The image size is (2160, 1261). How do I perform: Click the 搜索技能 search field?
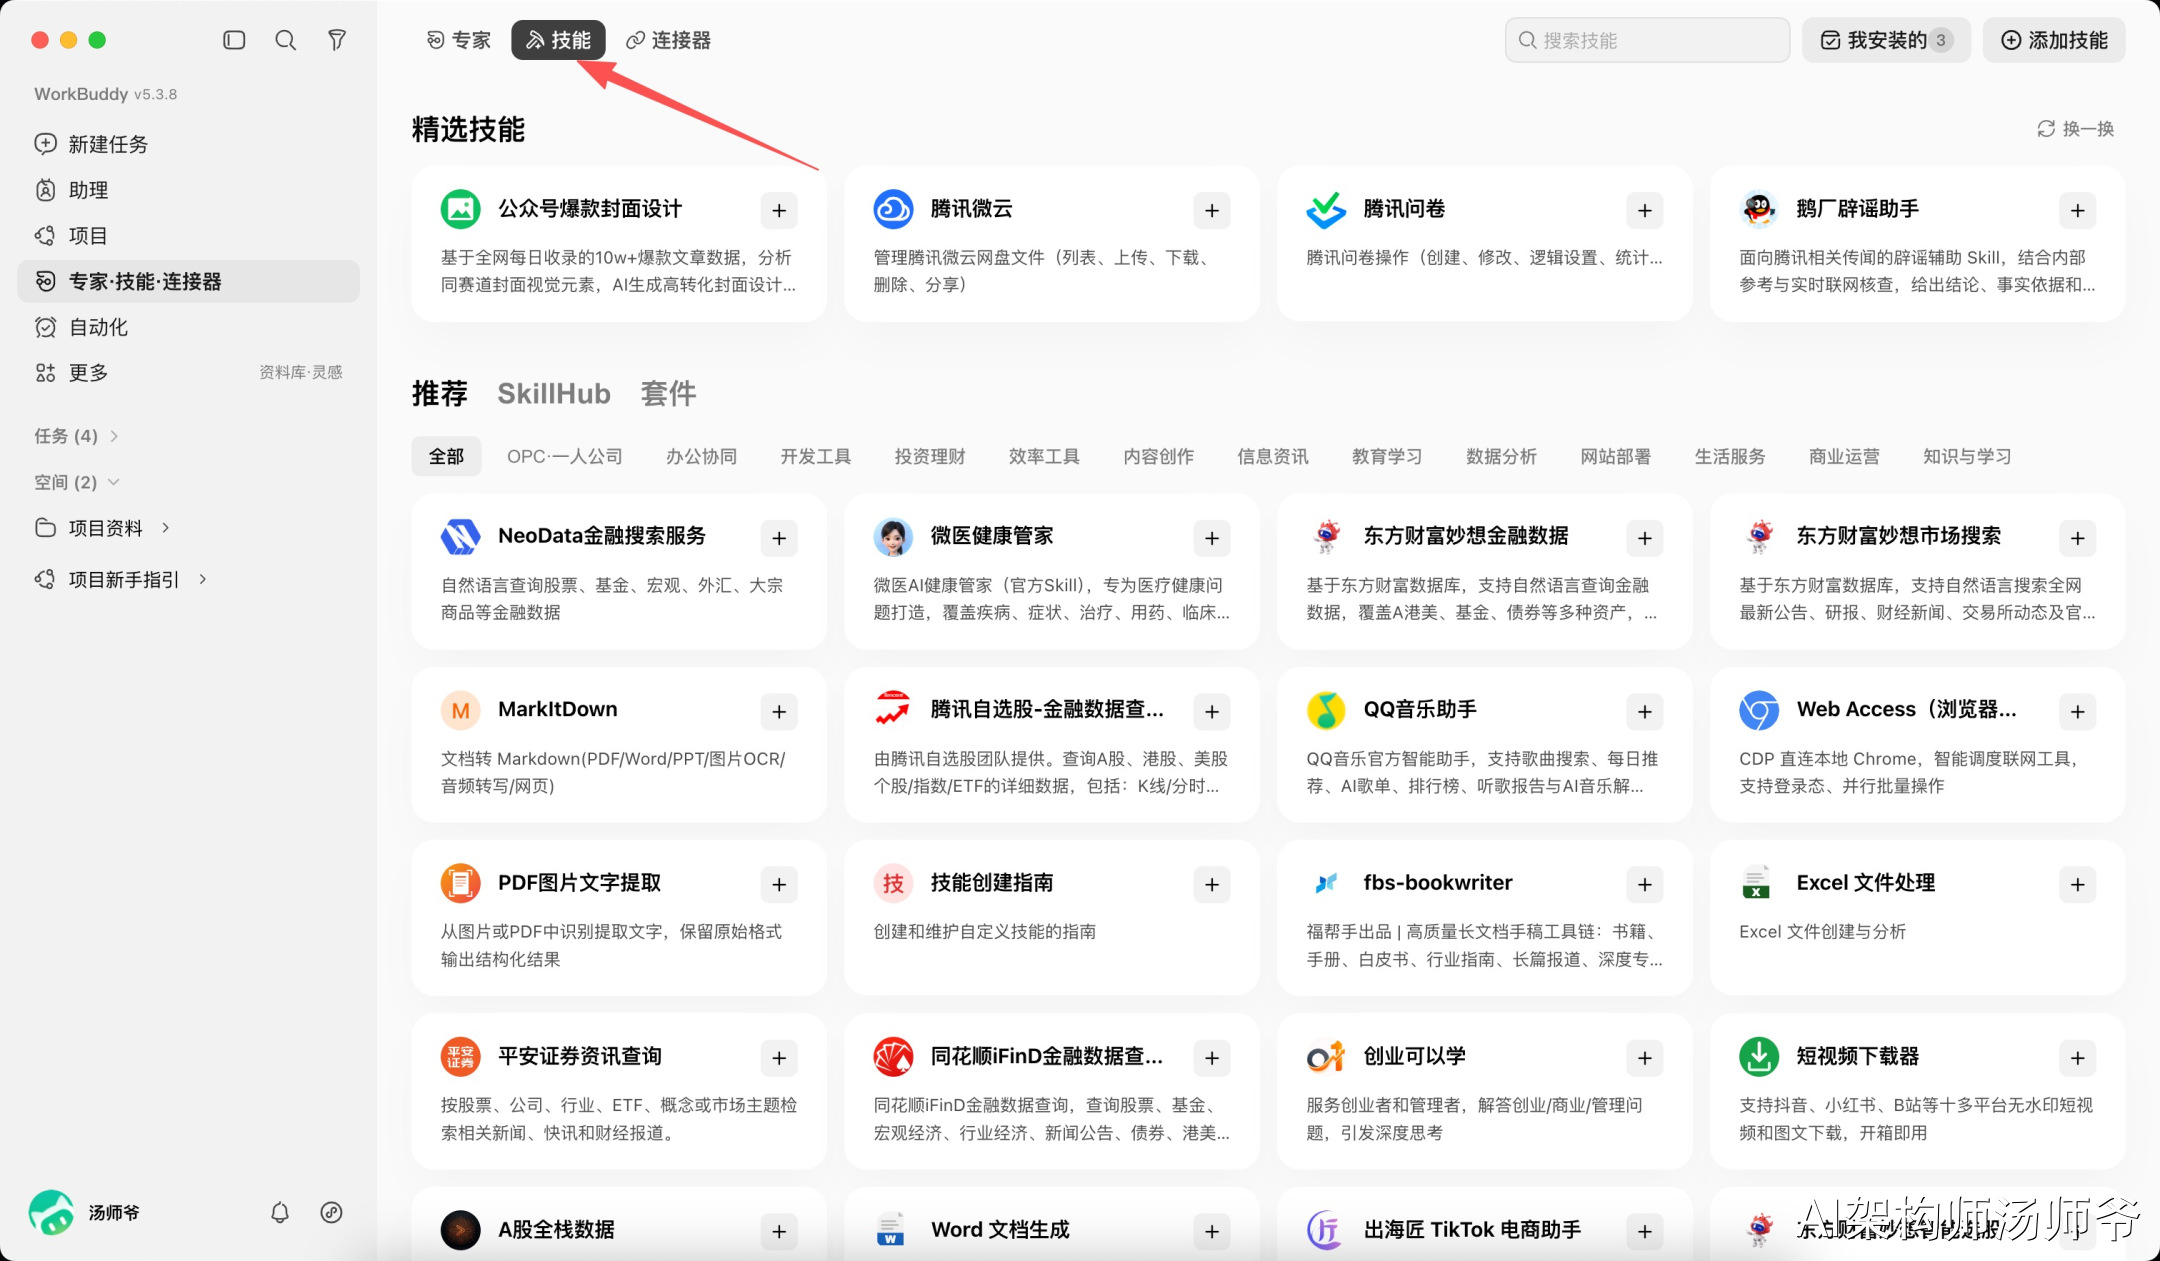tap(1647, 40)
